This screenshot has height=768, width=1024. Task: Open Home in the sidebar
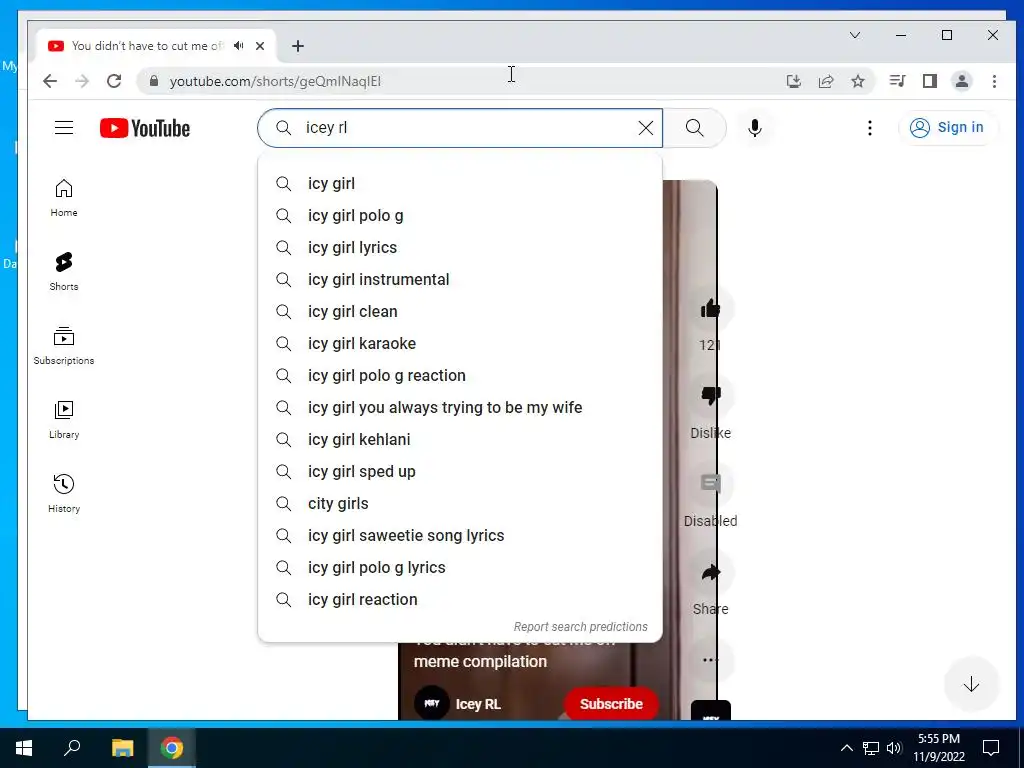[64, 198]
